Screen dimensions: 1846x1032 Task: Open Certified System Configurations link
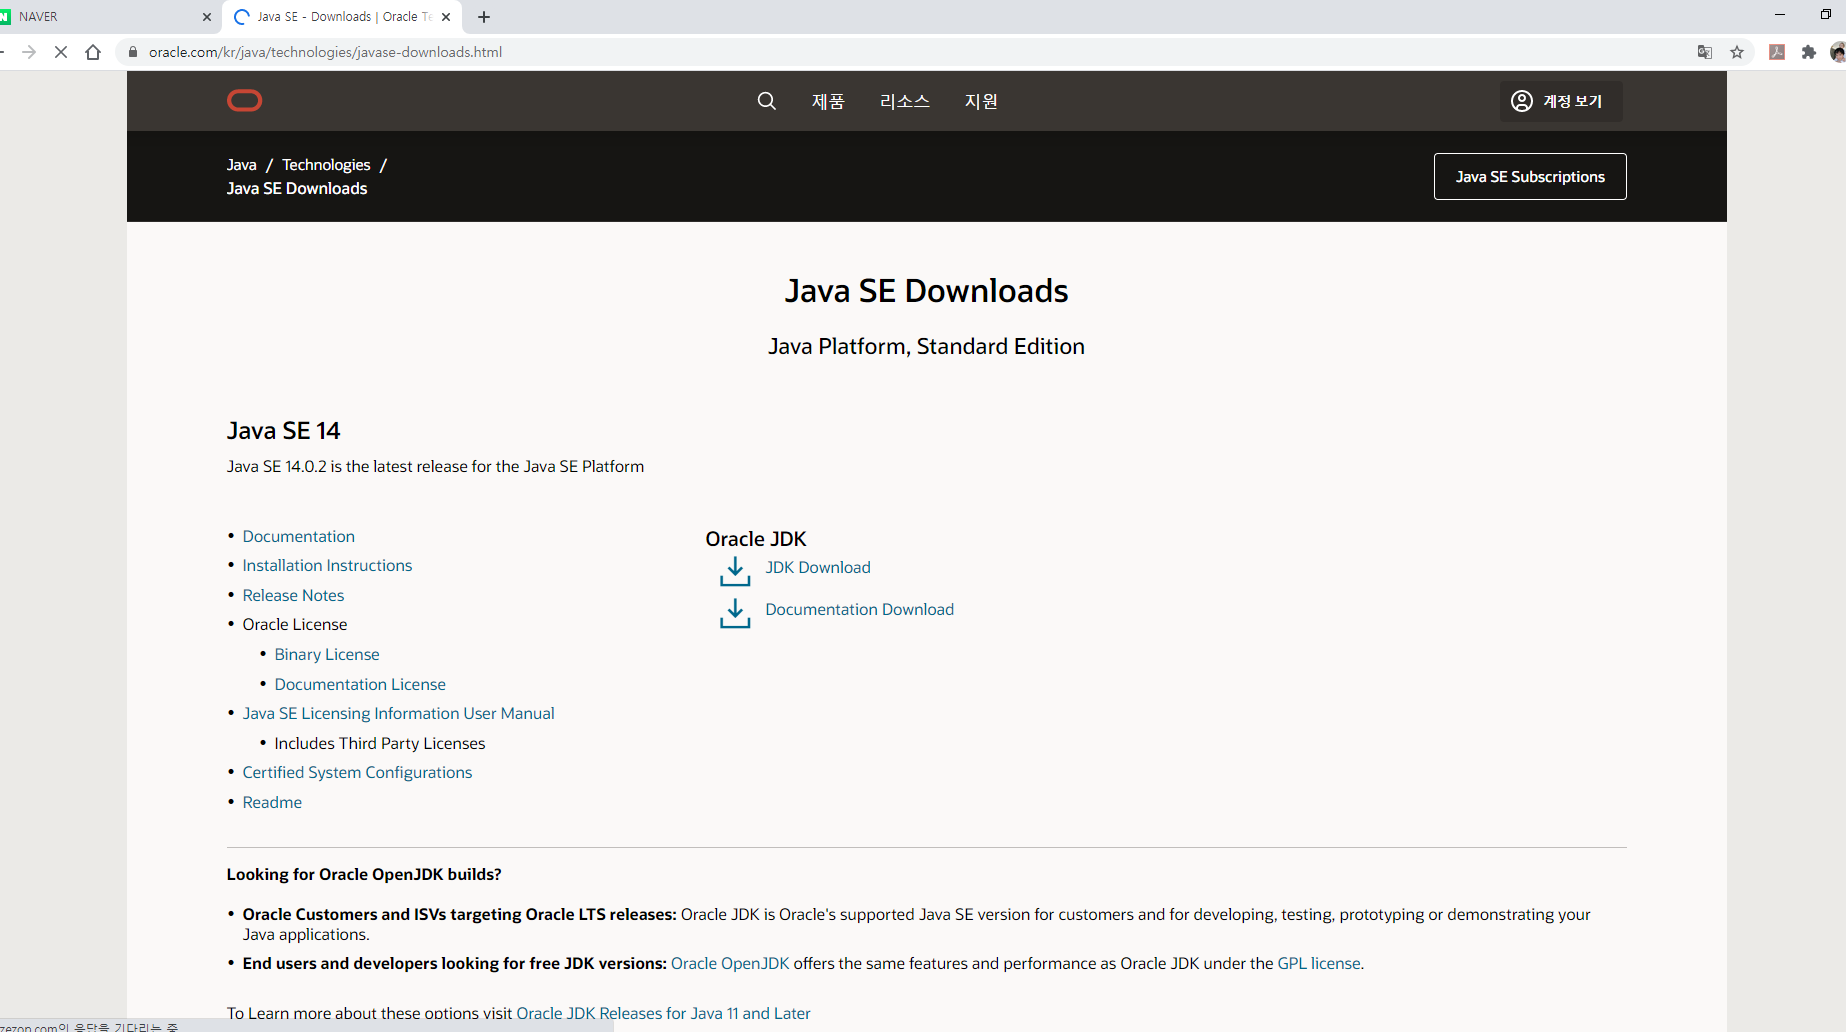tap(357, 773)
